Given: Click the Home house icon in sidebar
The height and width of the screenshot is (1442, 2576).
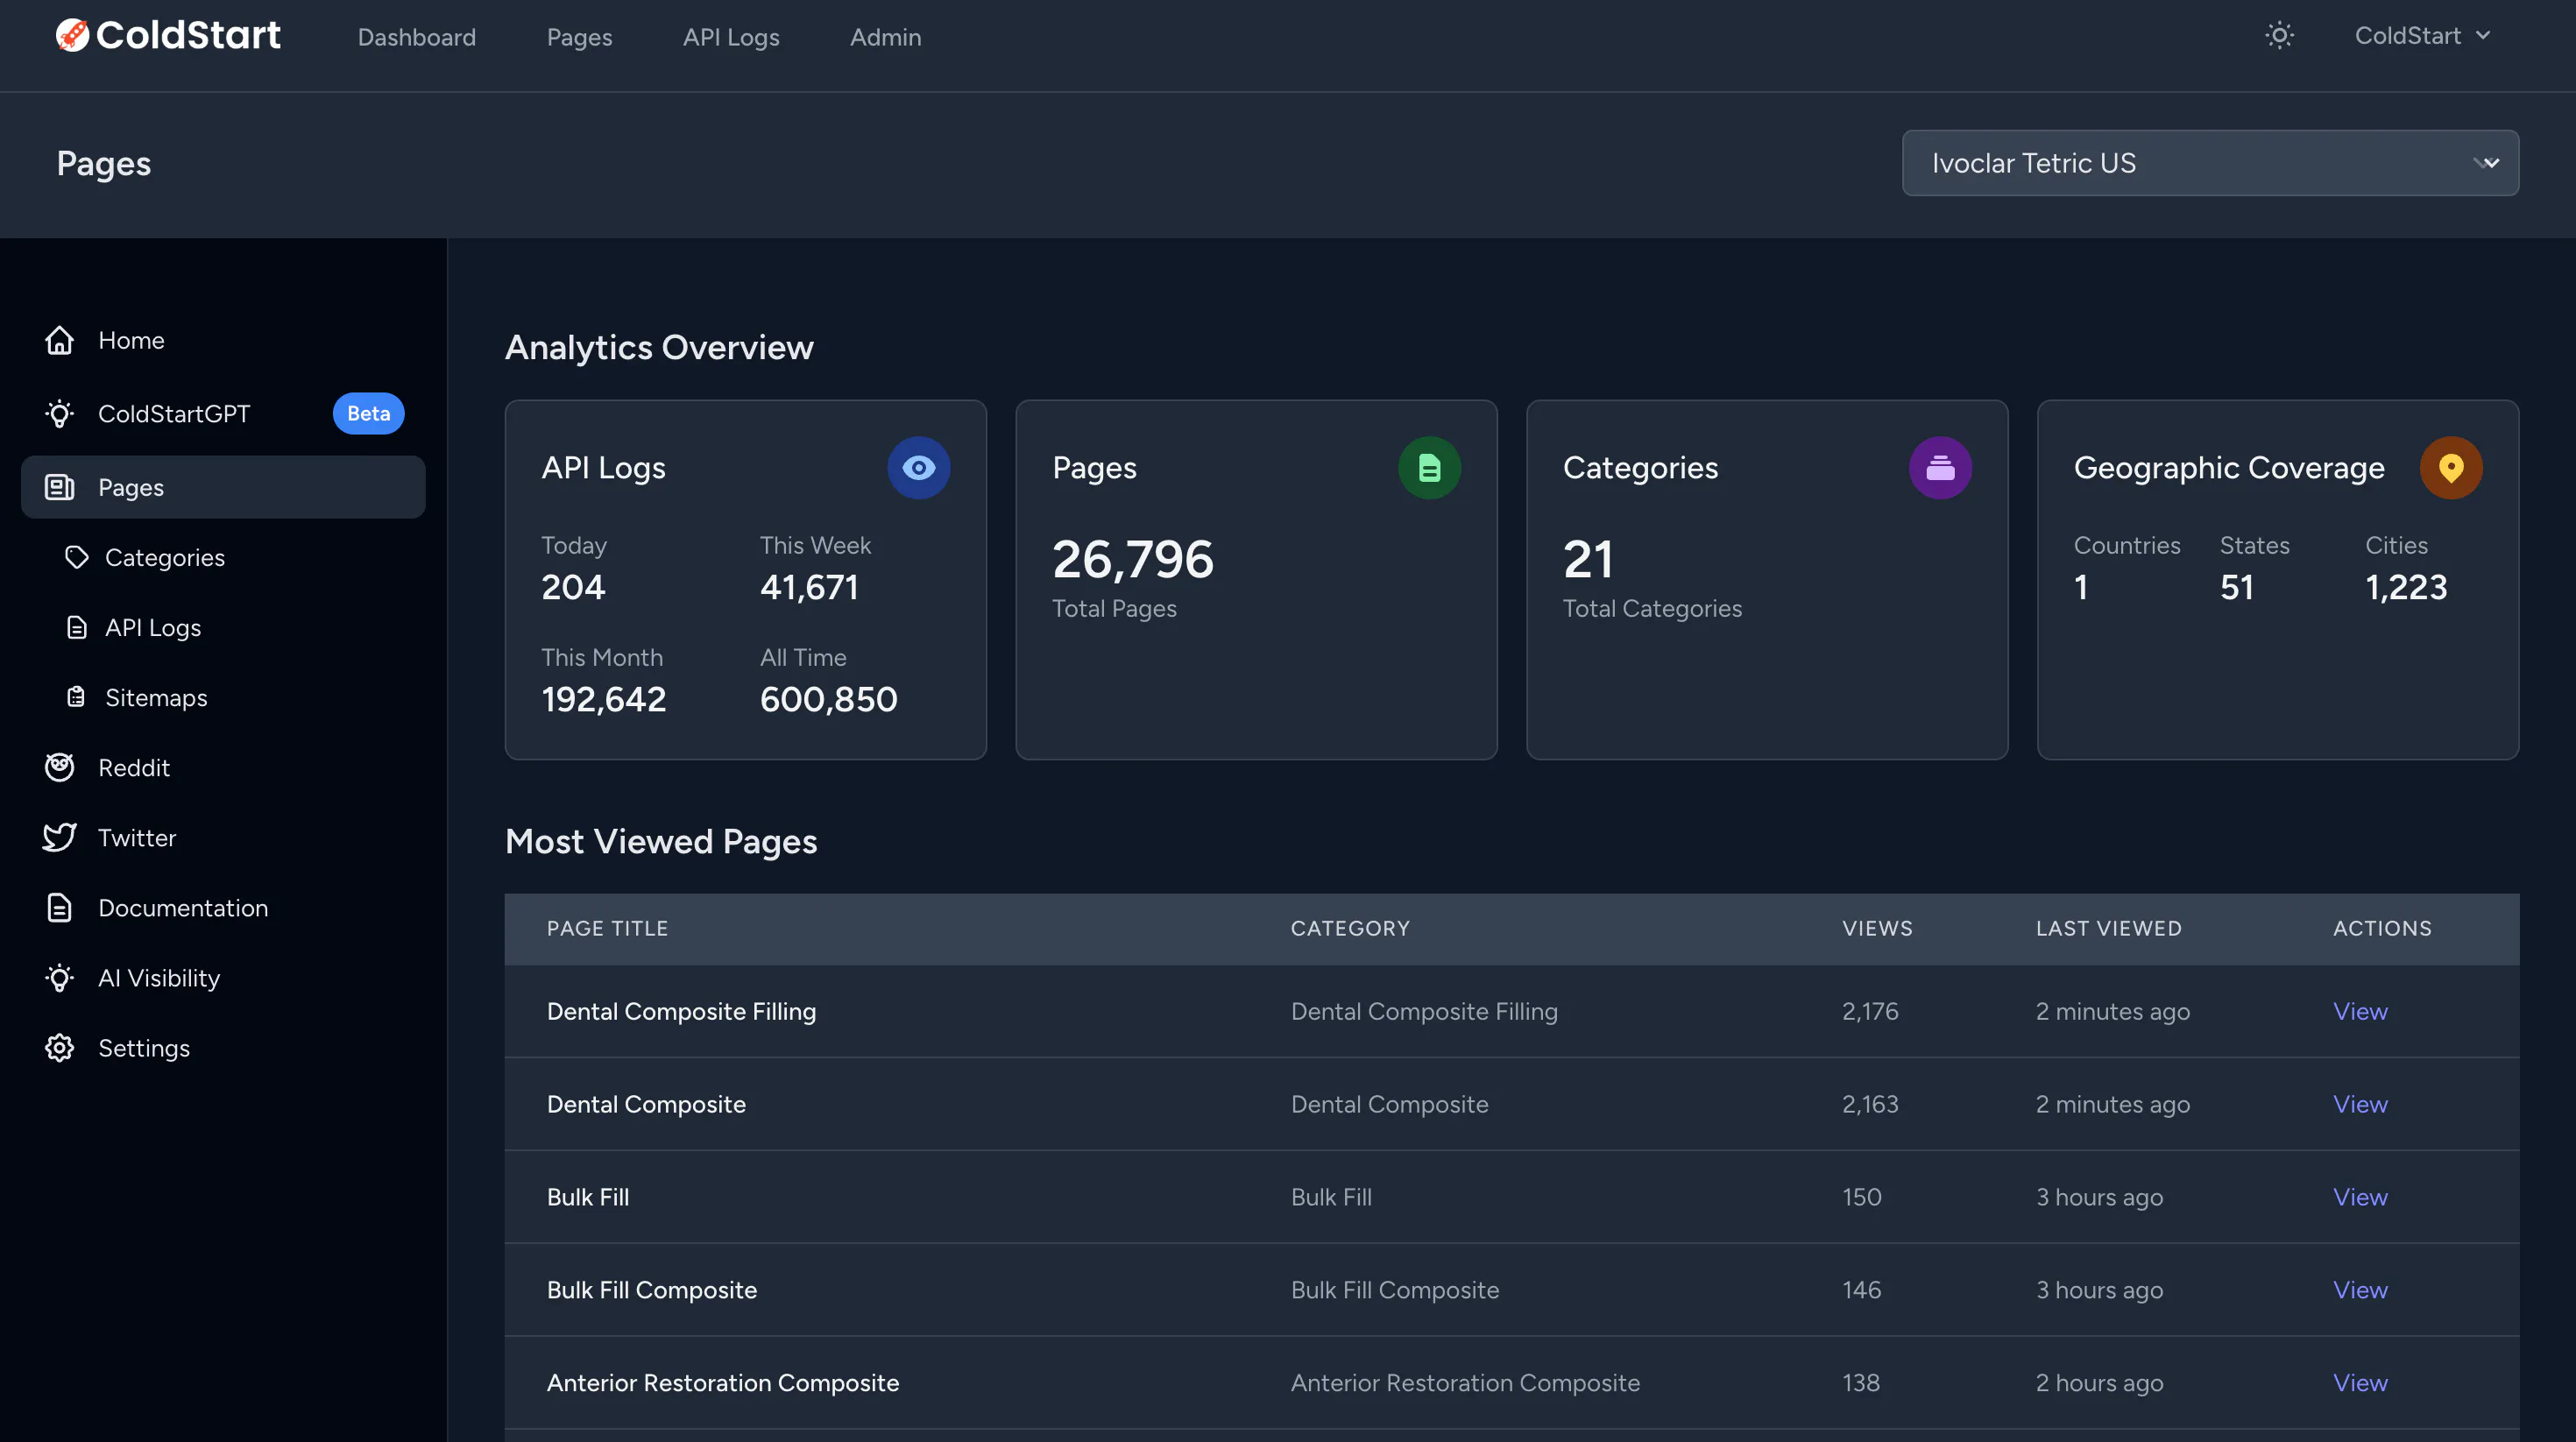Looking at the screenshot, I should [x=59, y=340].
